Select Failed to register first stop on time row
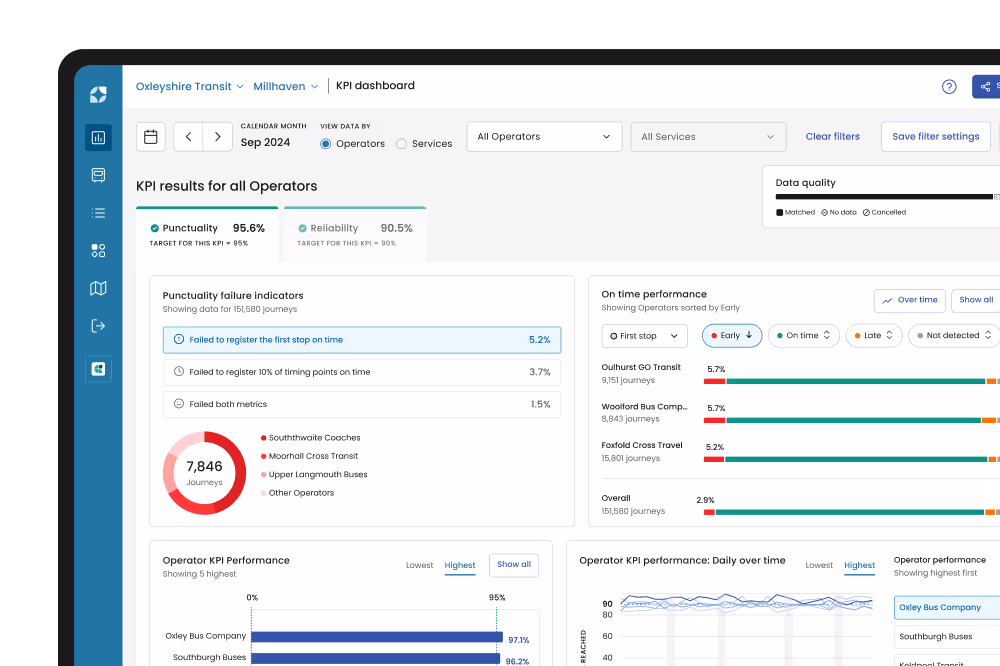 [x=362, y=340]
